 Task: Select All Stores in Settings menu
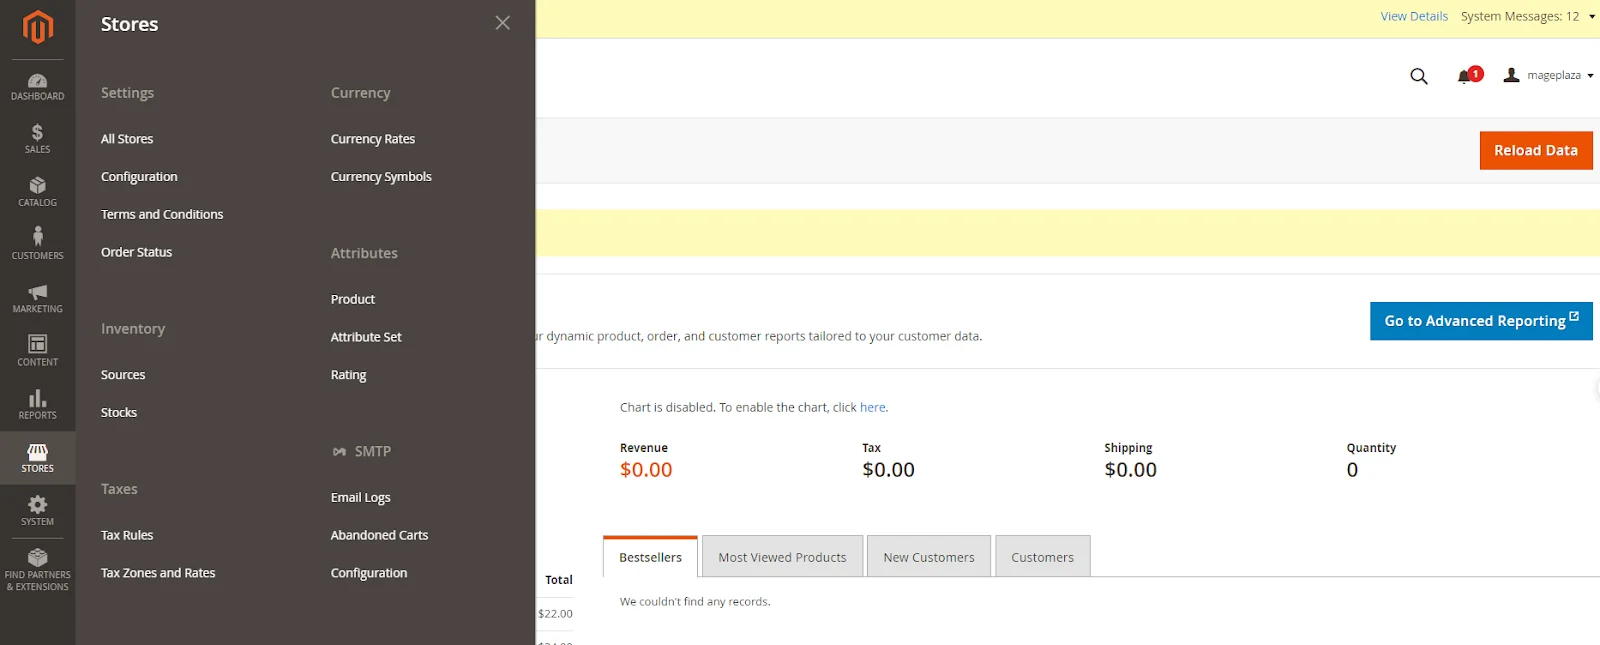coord(127,139)
